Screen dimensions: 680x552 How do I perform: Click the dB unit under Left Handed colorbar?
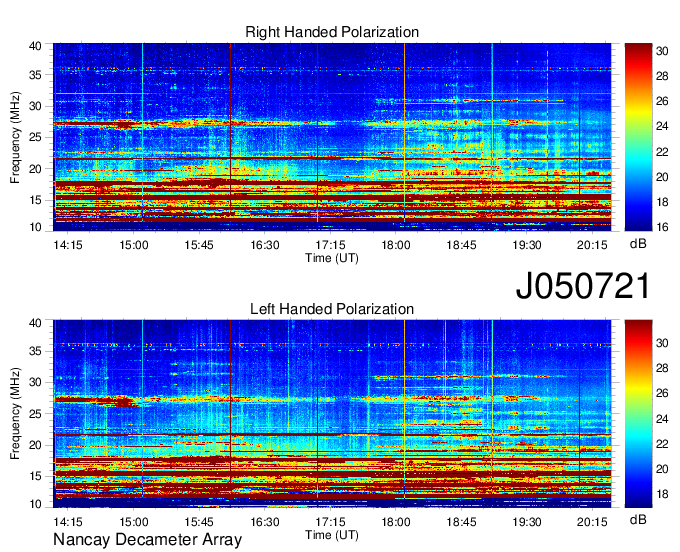coord(638,519)
